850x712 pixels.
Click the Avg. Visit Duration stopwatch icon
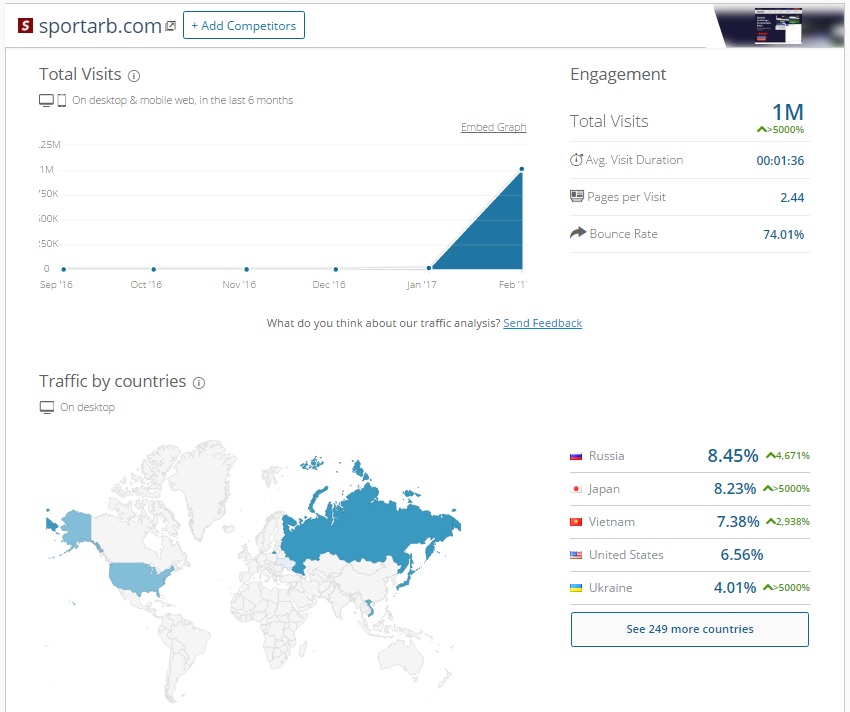pos(576,159)
